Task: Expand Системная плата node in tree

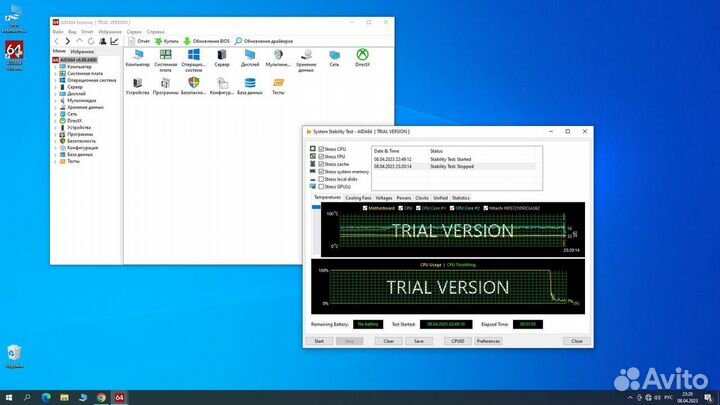Action: [56, 73]
